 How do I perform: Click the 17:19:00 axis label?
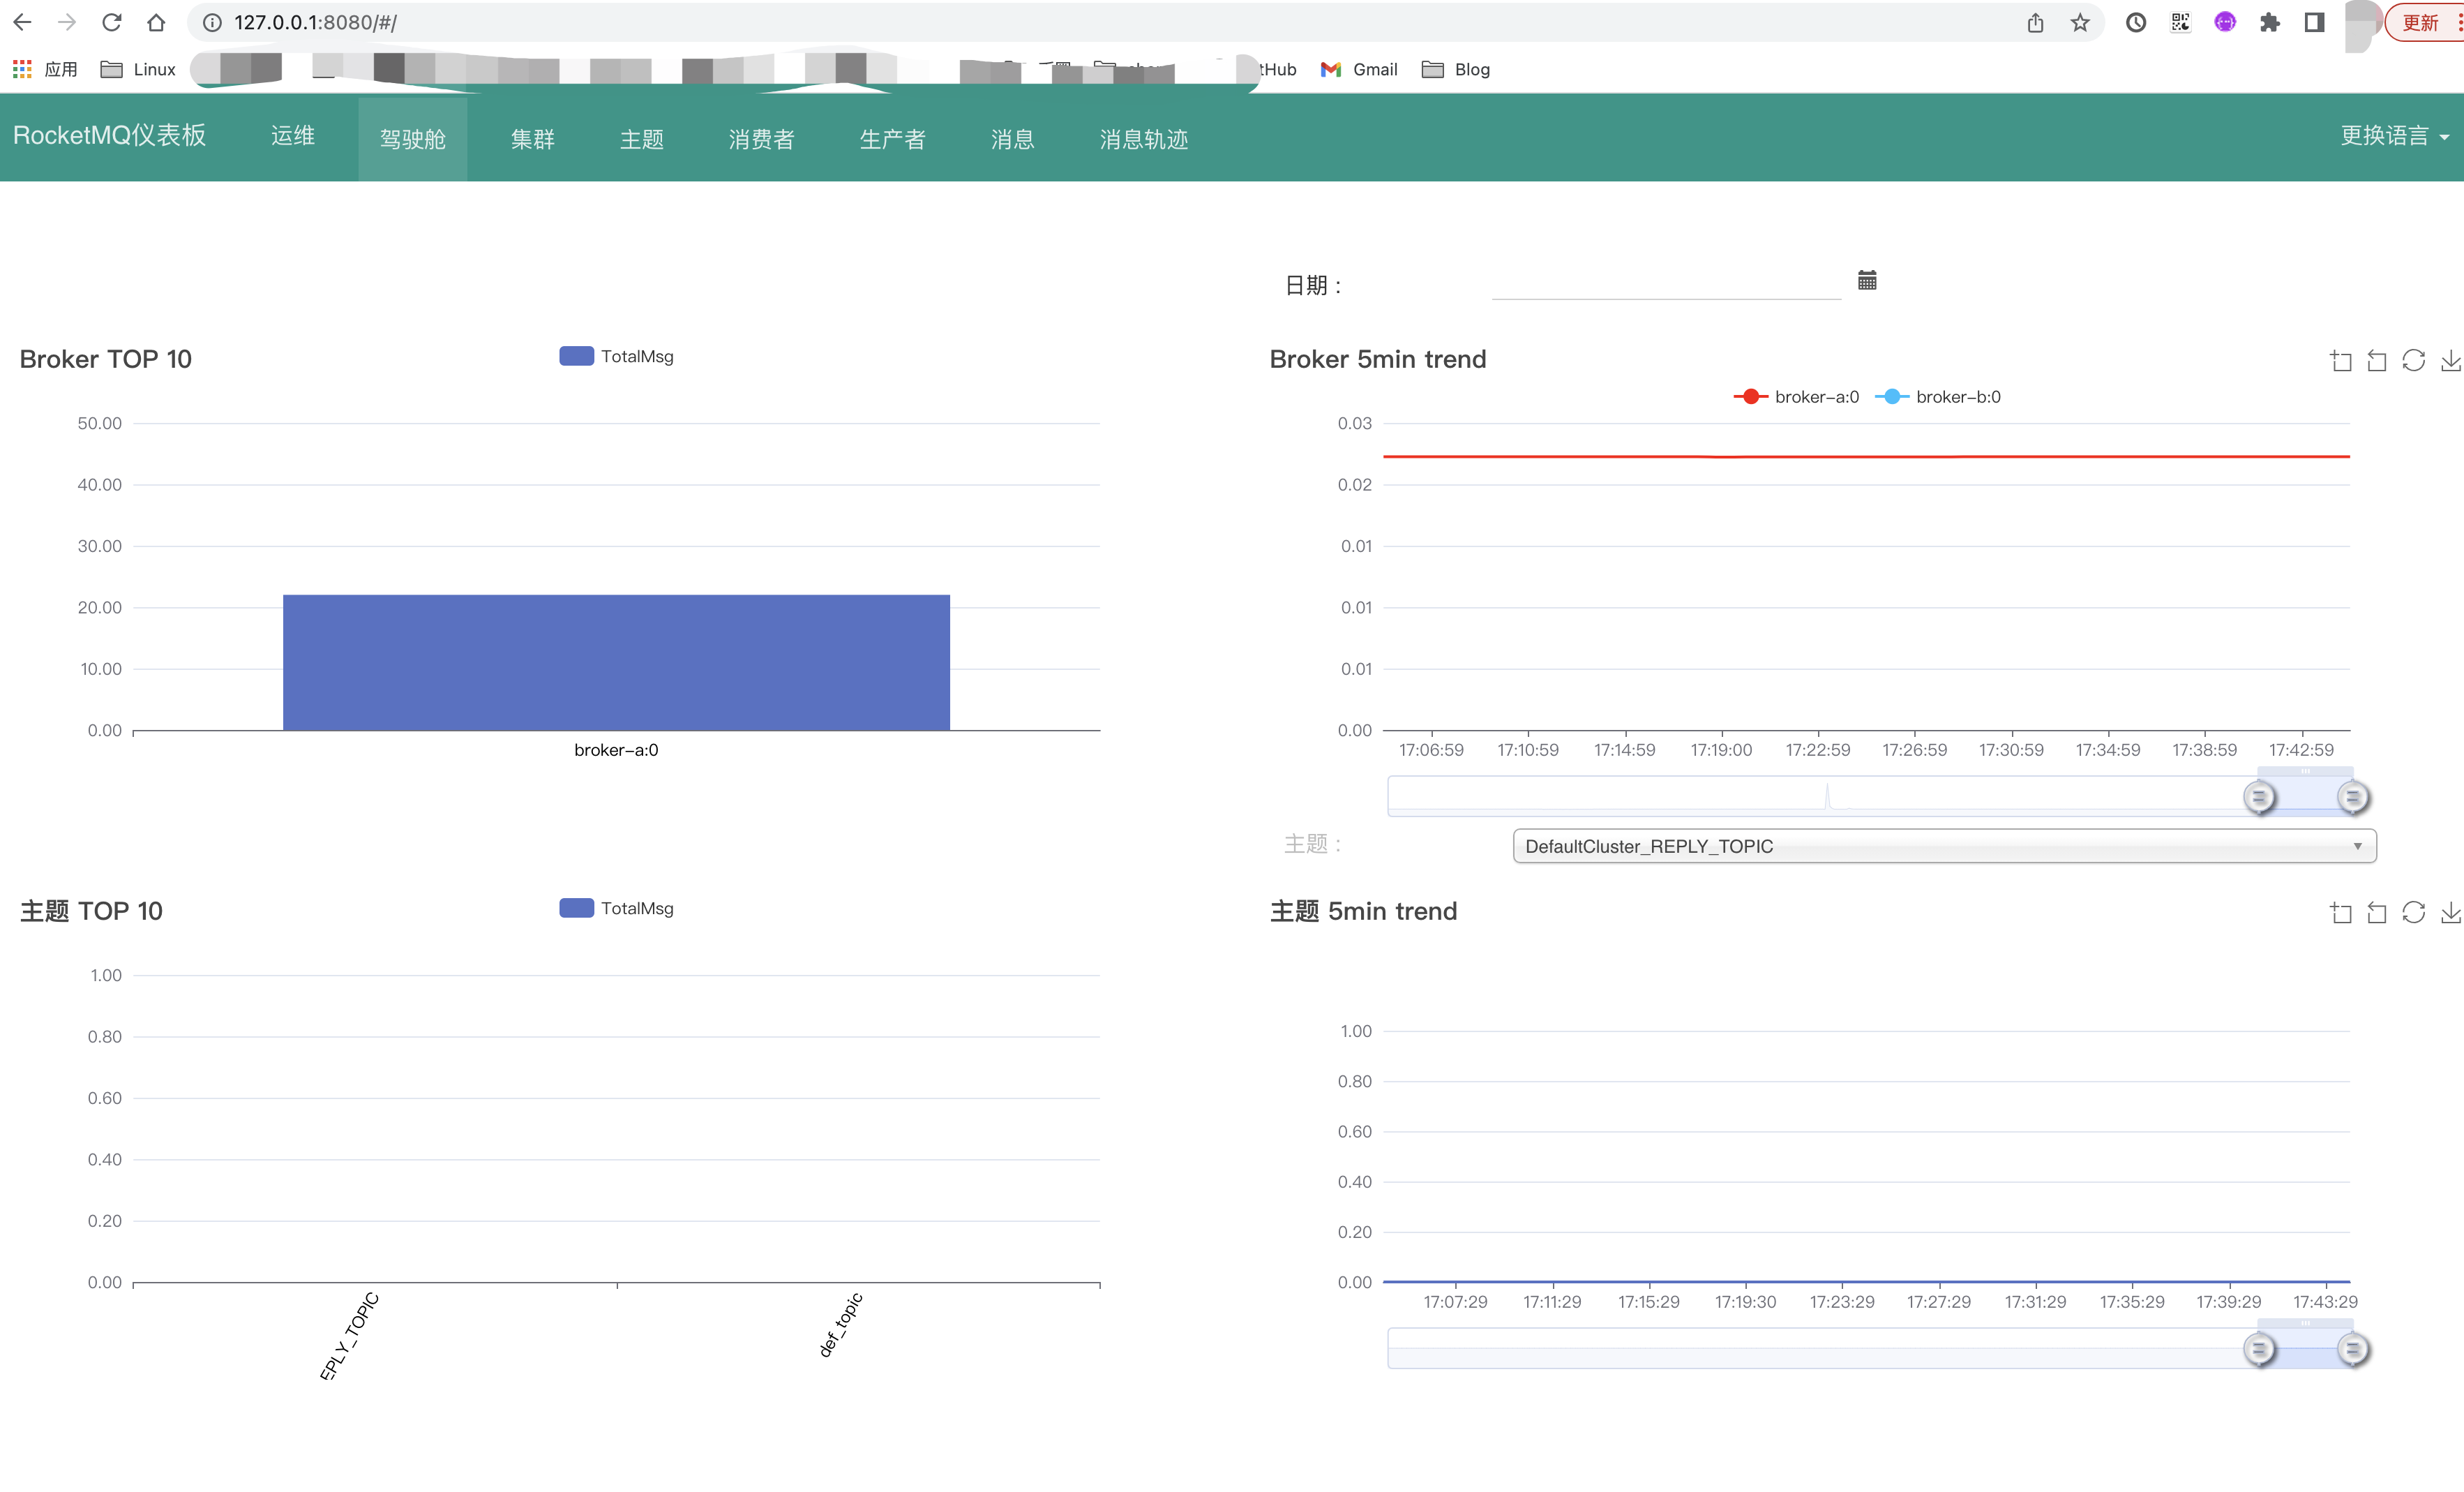[1721, 750]
